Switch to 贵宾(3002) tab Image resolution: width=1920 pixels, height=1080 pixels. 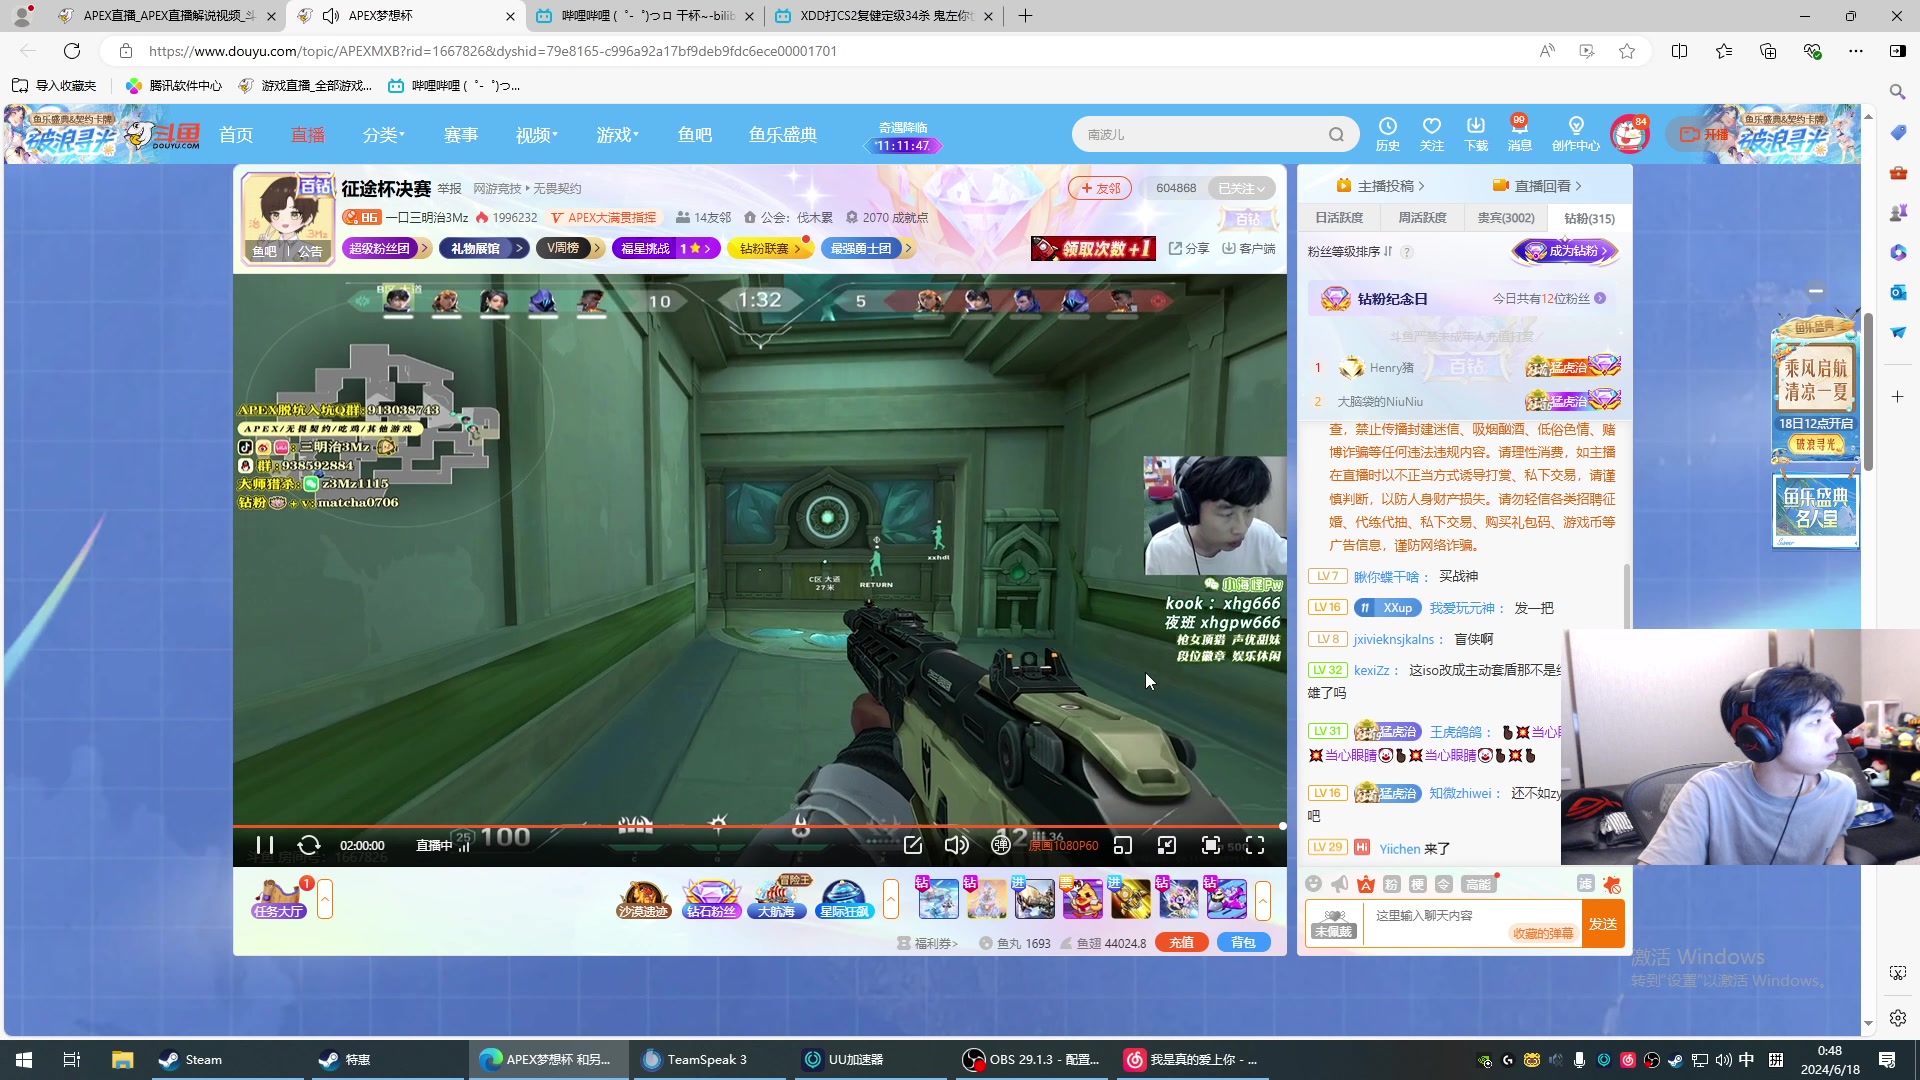coord(1506,218)
